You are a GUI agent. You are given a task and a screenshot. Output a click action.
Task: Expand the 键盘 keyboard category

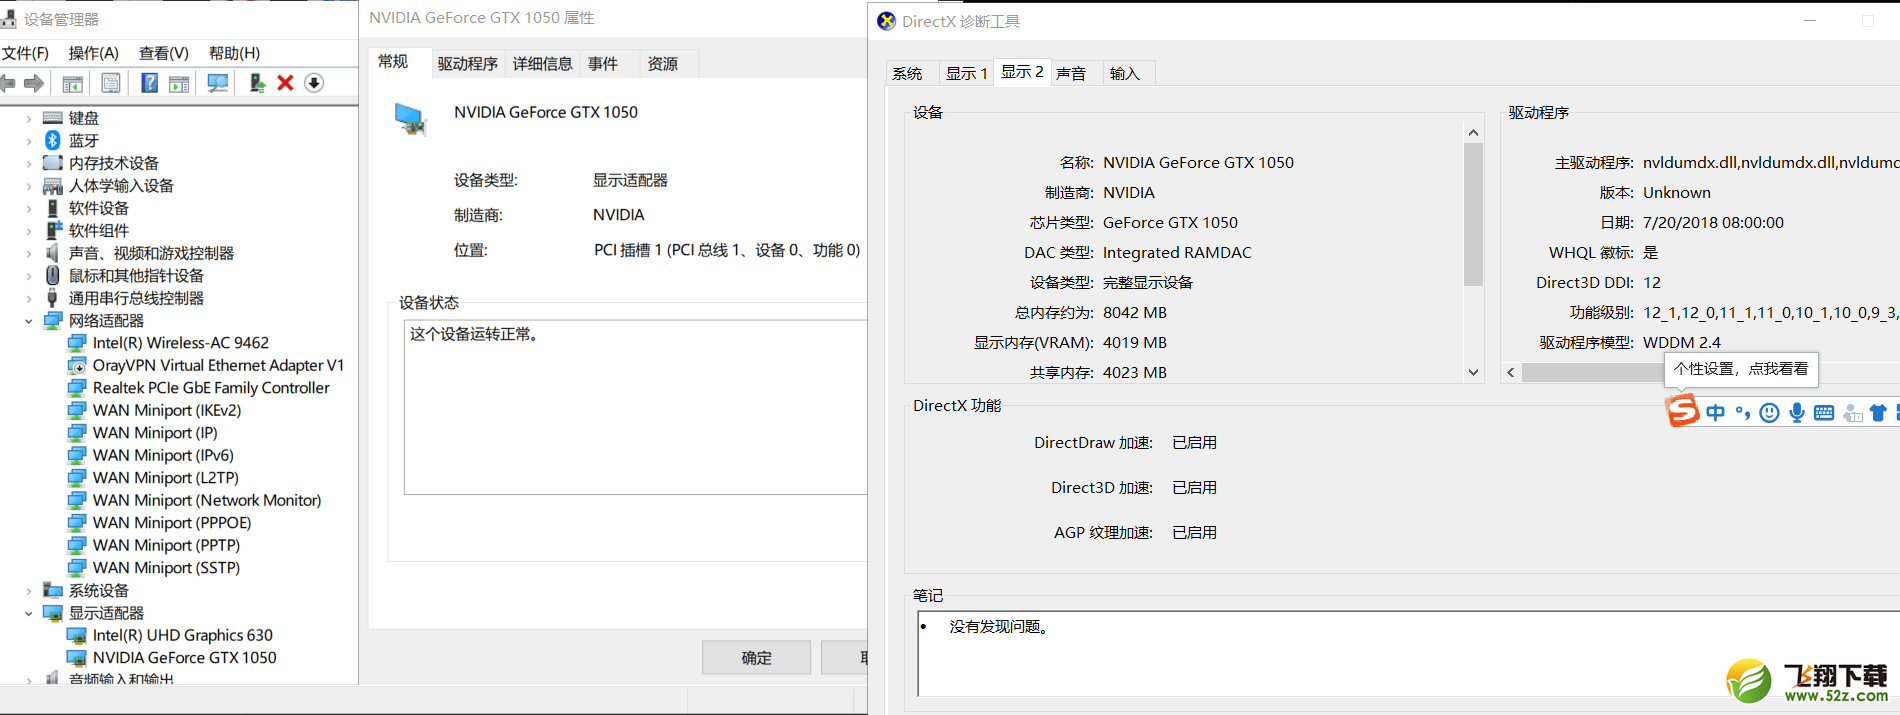tap(29, 118)
